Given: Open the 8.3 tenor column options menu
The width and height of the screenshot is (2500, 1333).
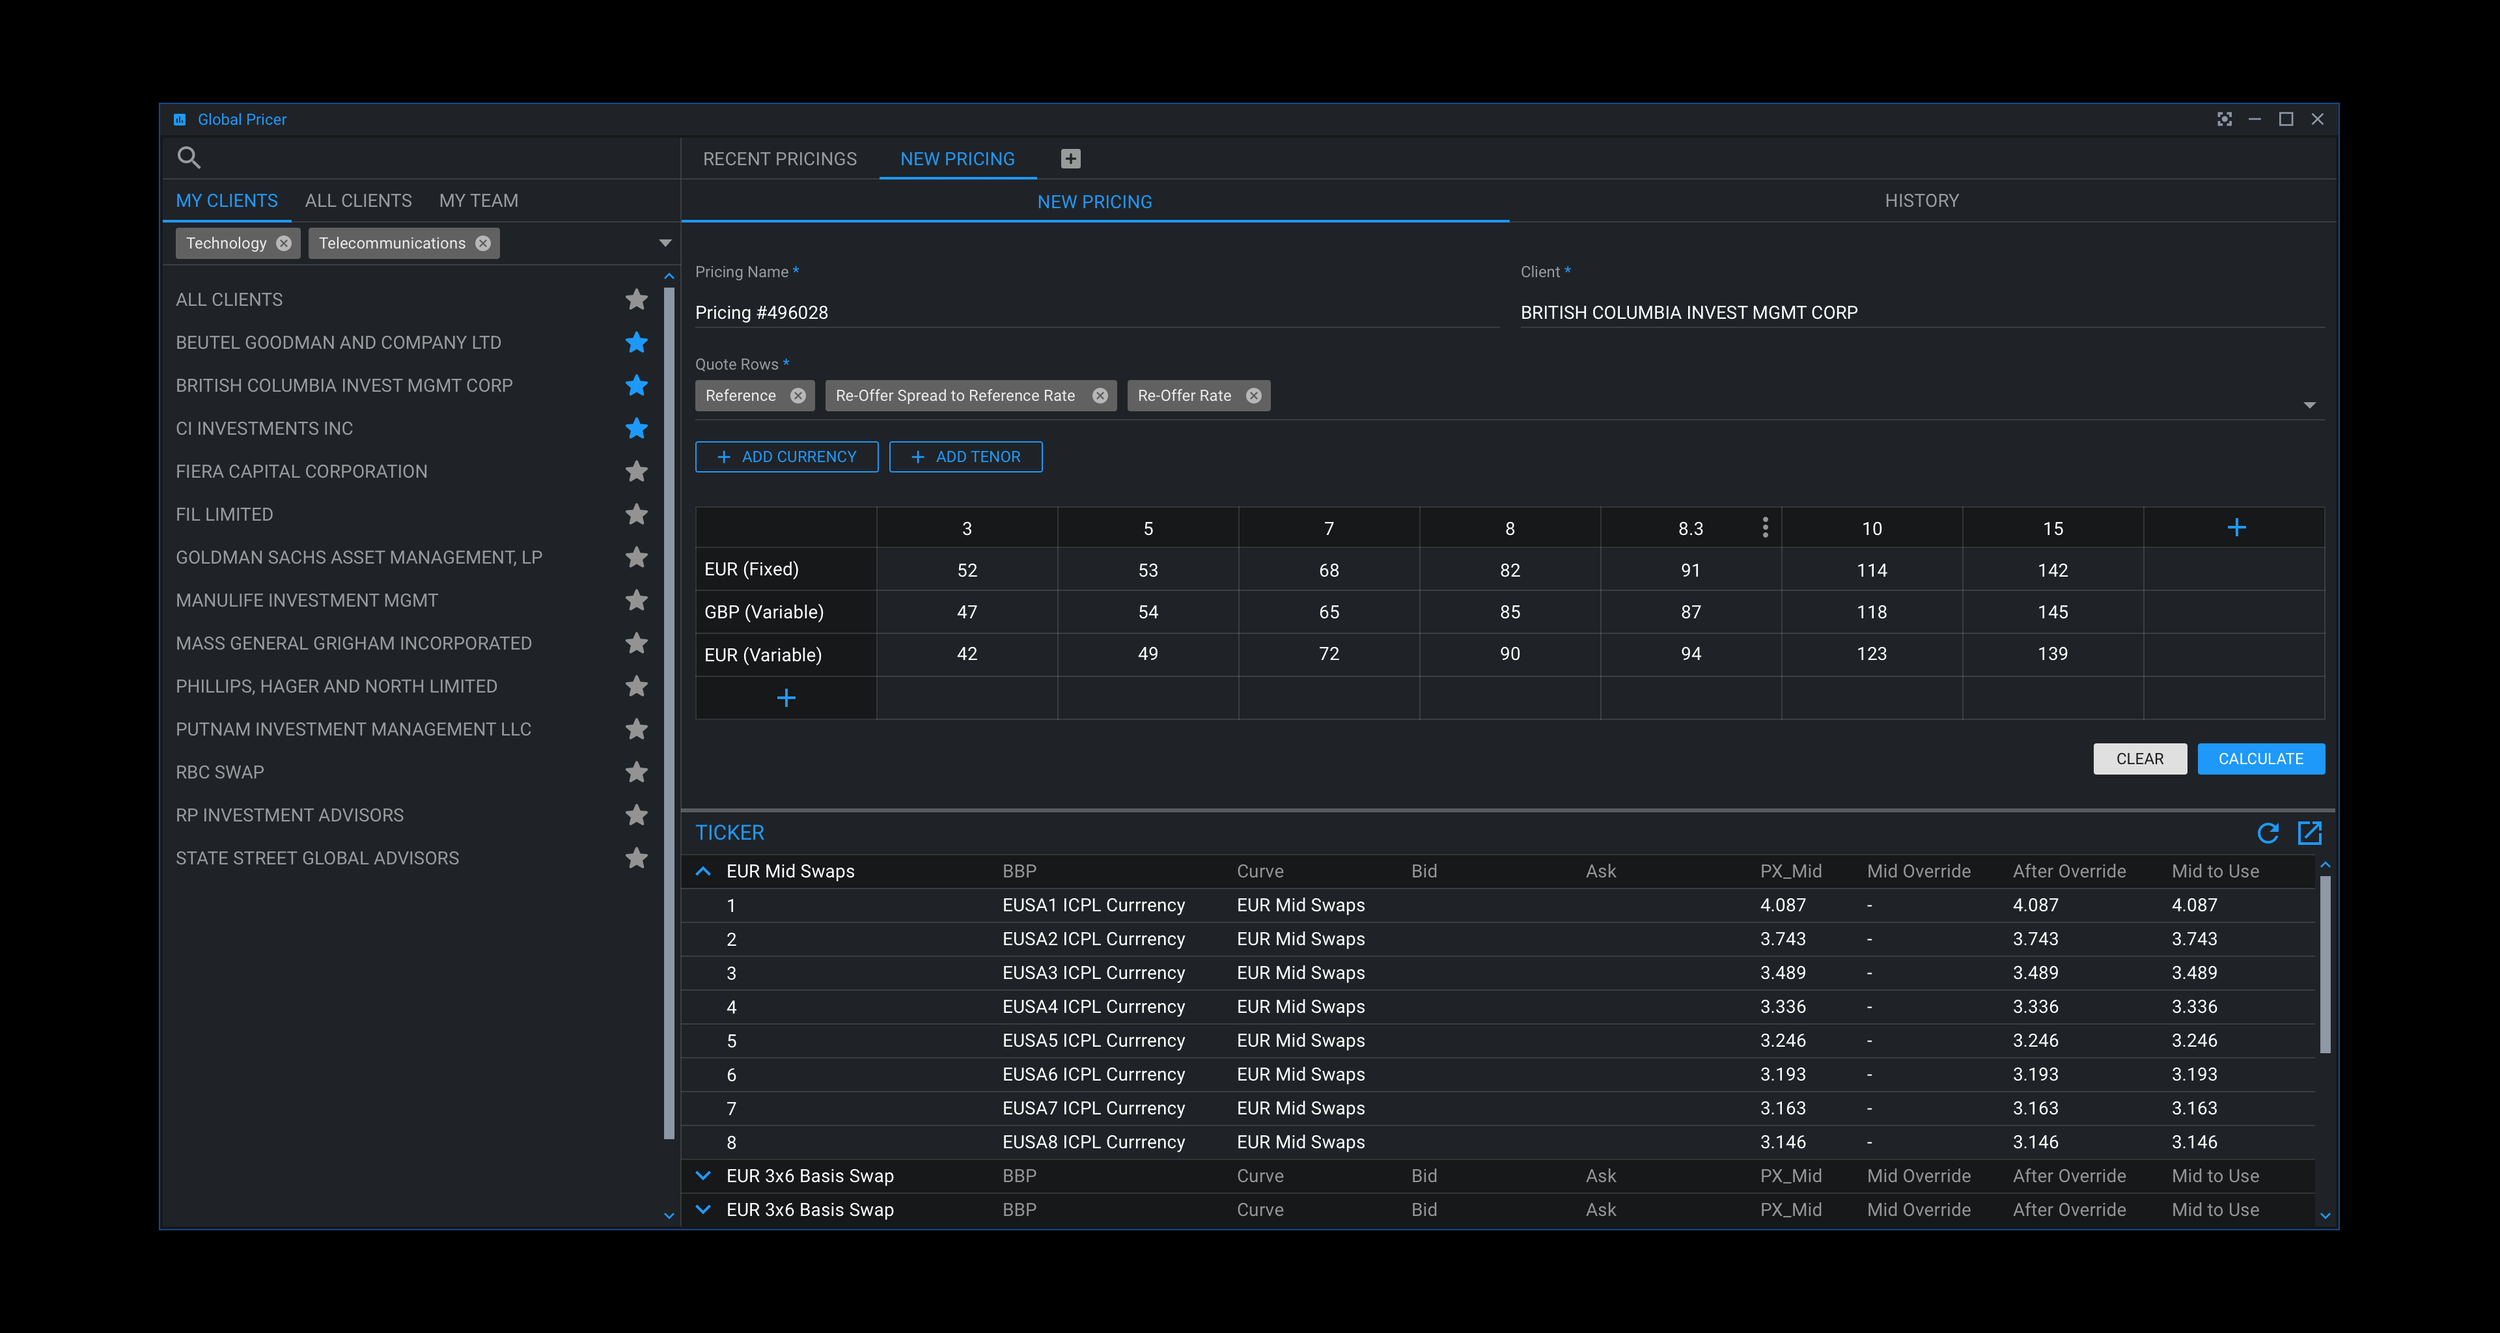Looking at the screenshot, I should [1765, 528].
